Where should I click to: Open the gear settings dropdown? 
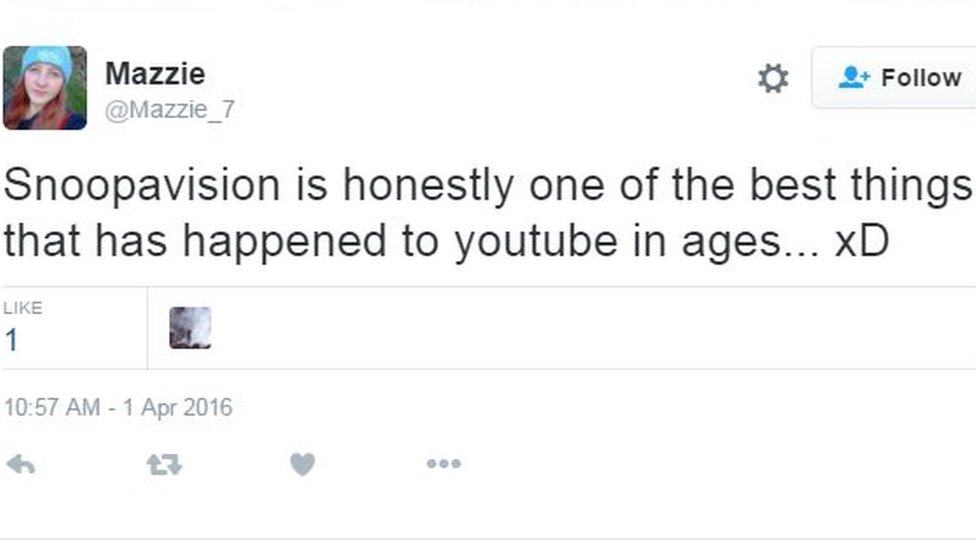[772, 79]
